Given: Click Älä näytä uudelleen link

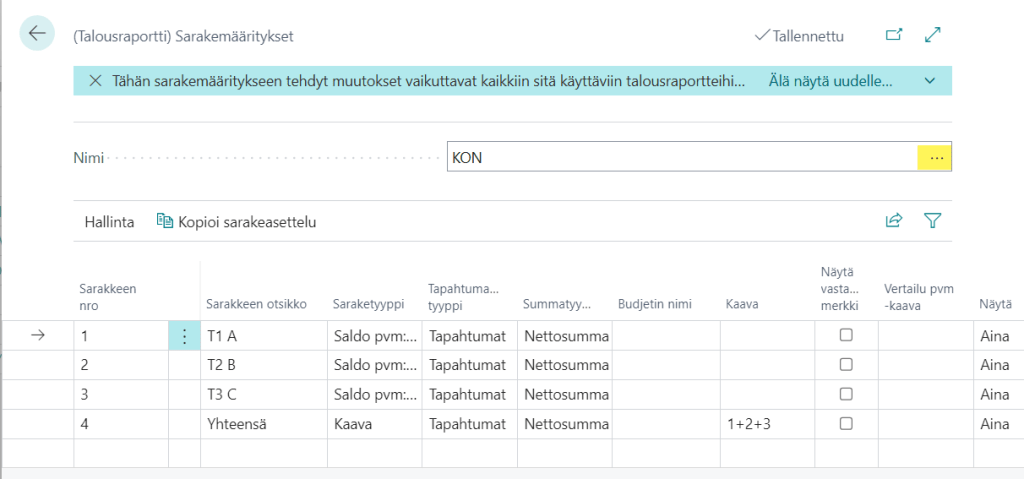Looking at the screenshot, I should (x=829, y=81).
